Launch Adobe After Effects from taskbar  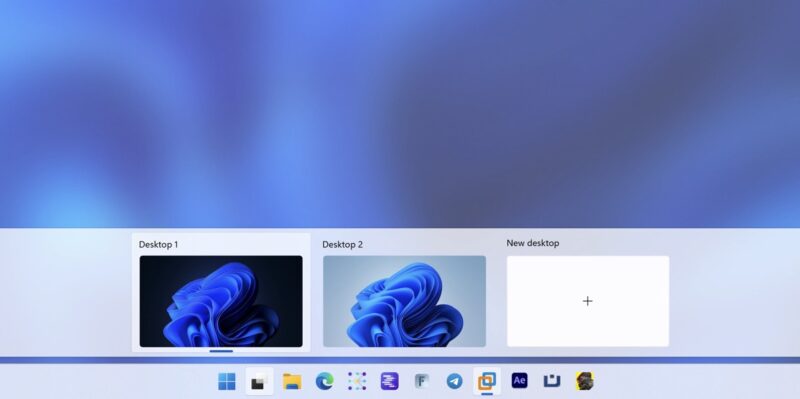coord(519,381)
